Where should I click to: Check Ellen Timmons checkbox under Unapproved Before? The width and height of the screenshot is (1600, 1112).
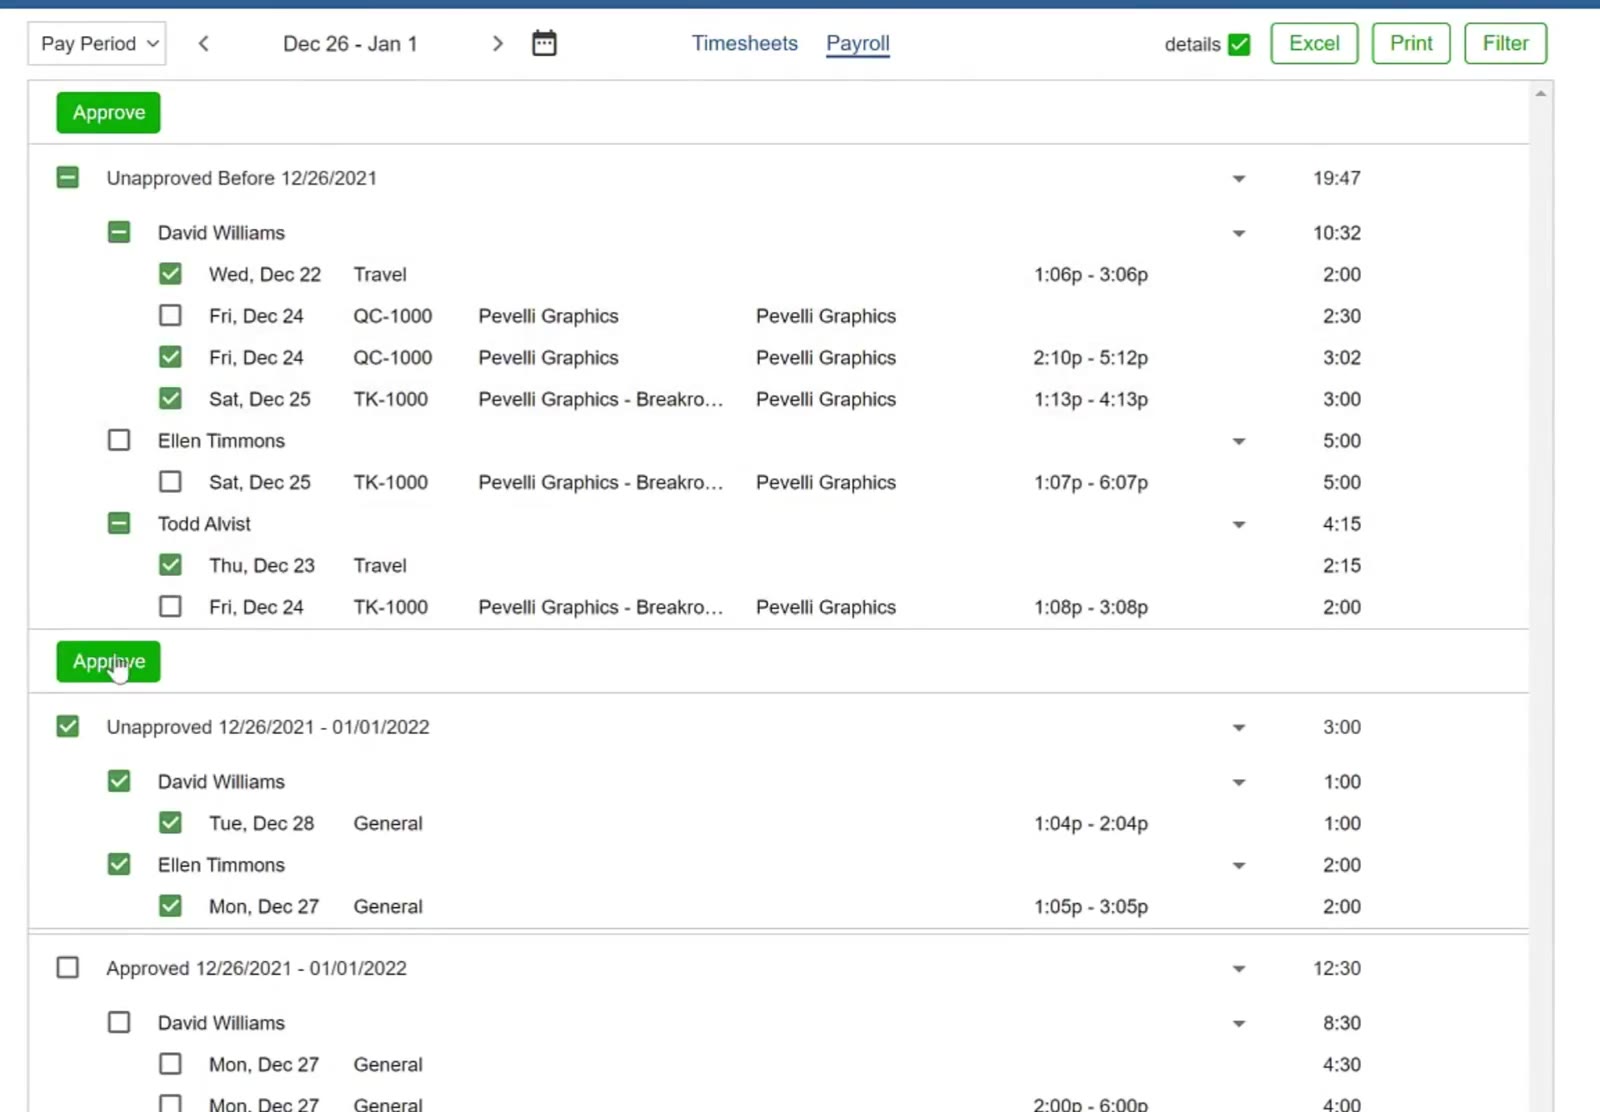[x=118, y=440]
